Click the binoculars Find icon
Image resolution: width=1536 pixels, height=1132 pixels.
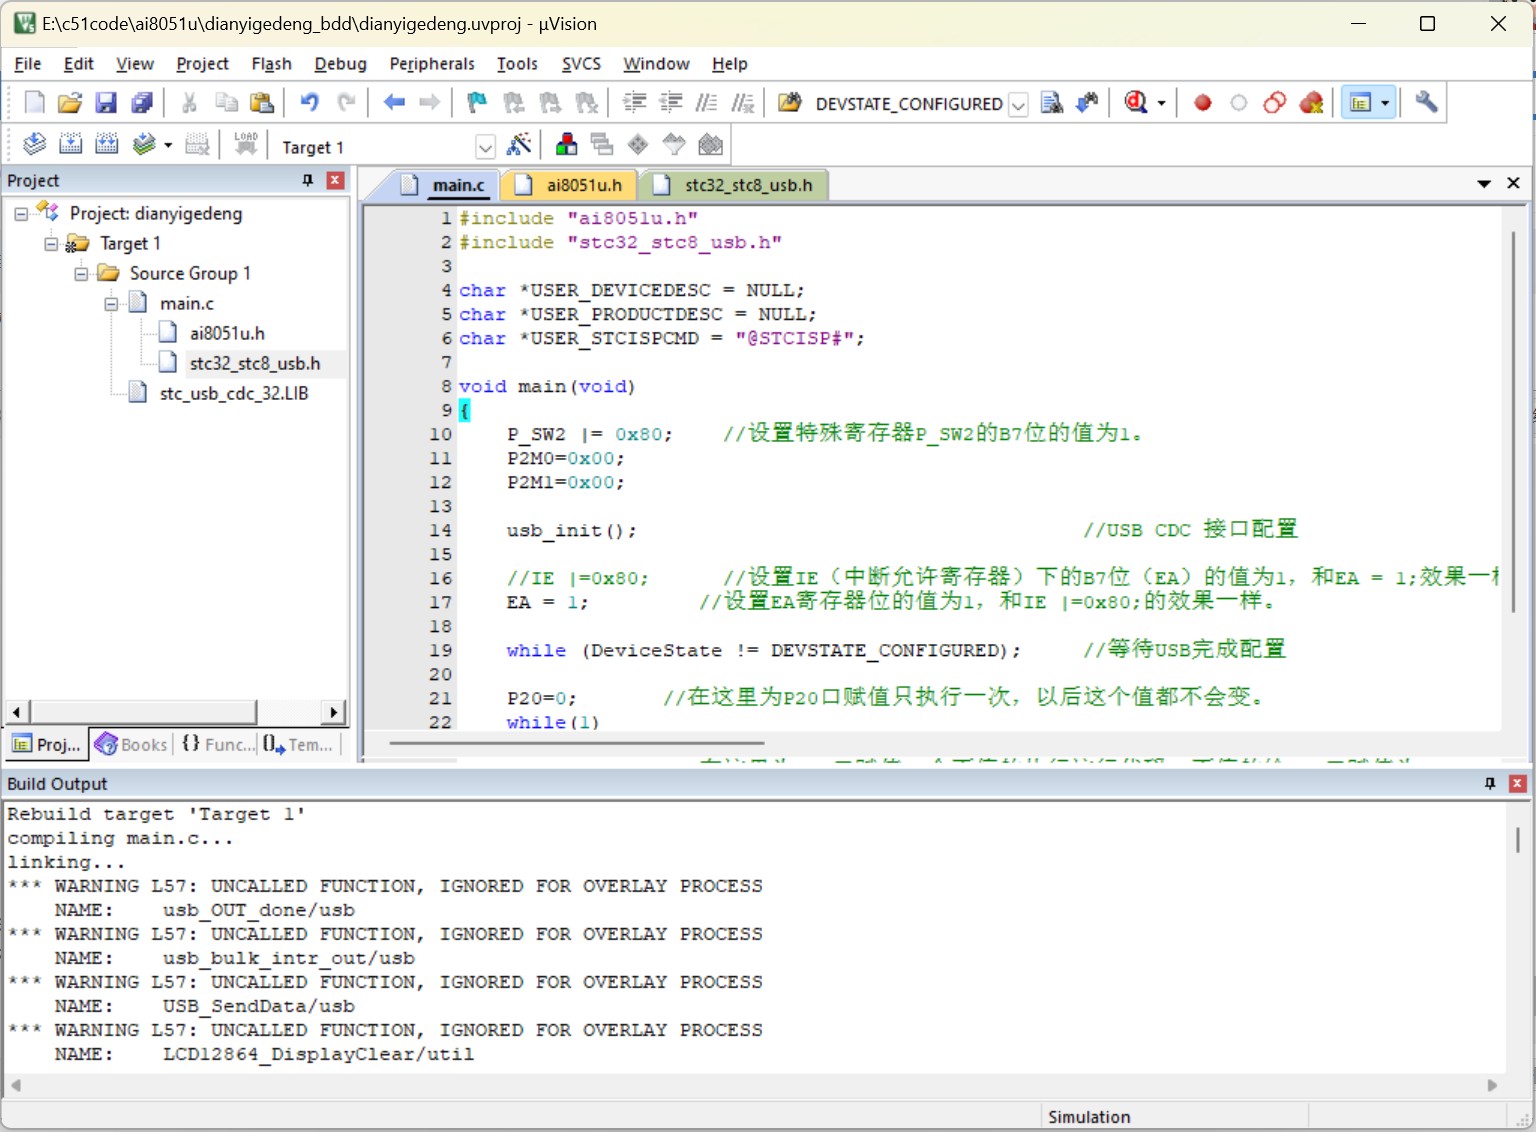[1051, 102]
